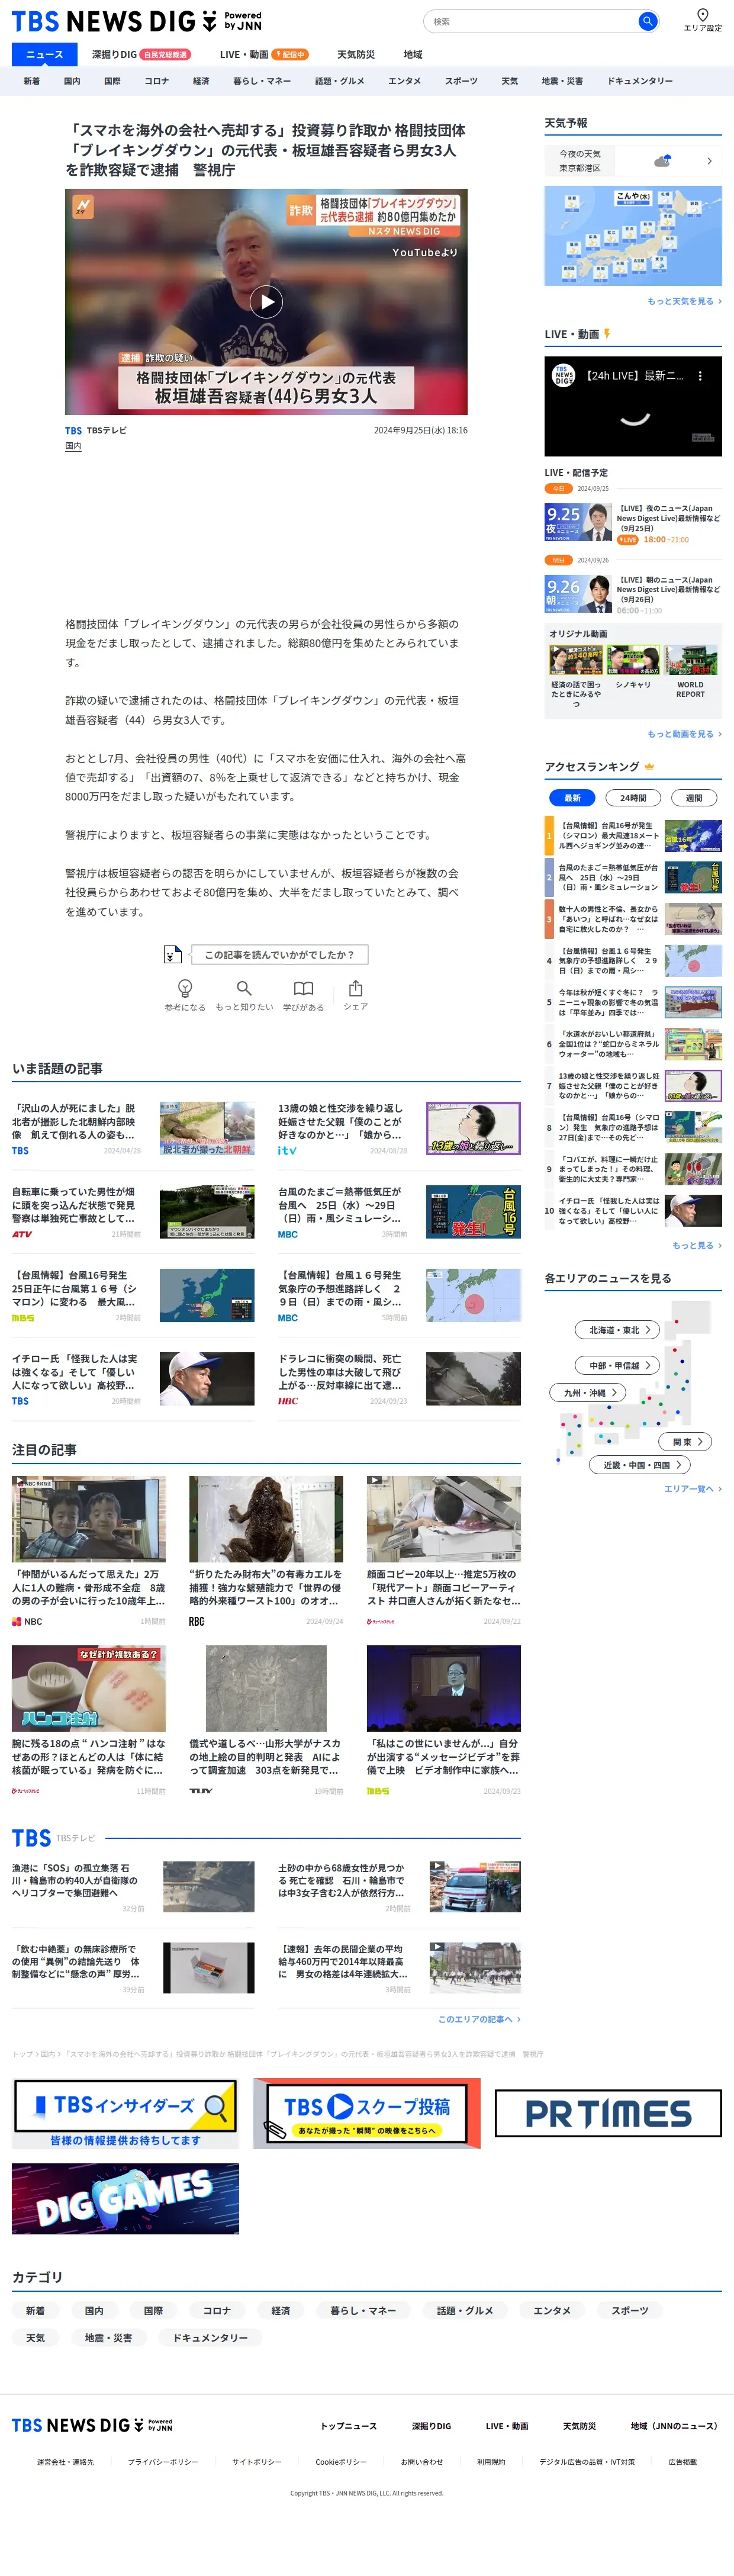Open the 9.25 夜 live news thumbnail

coord(578,522)
